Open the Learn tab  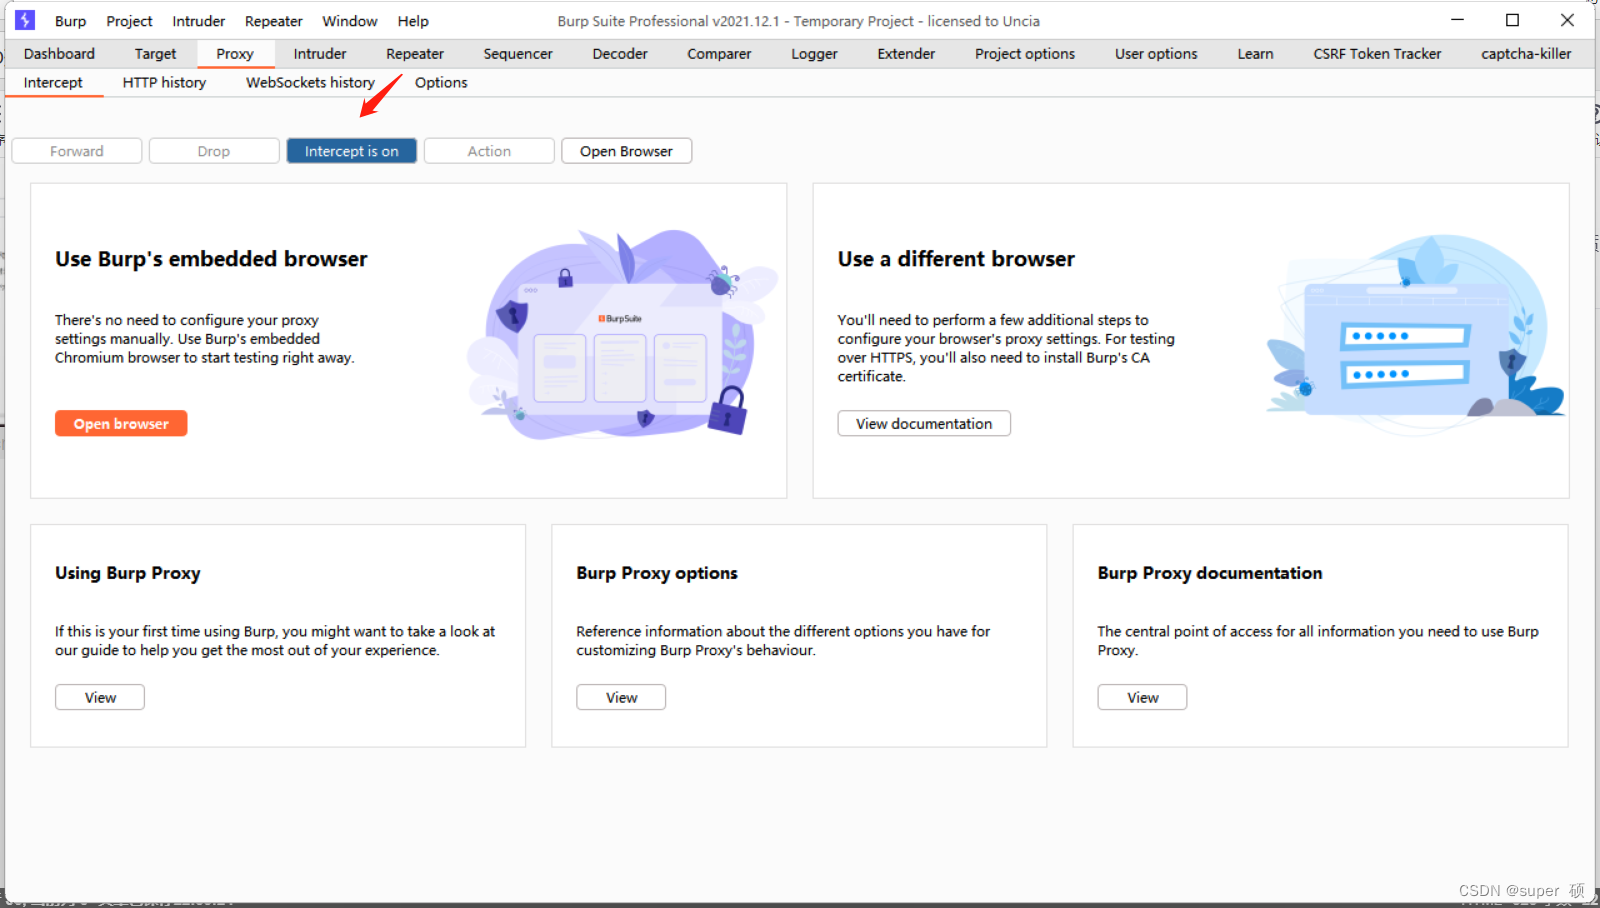coord(1255,54)
